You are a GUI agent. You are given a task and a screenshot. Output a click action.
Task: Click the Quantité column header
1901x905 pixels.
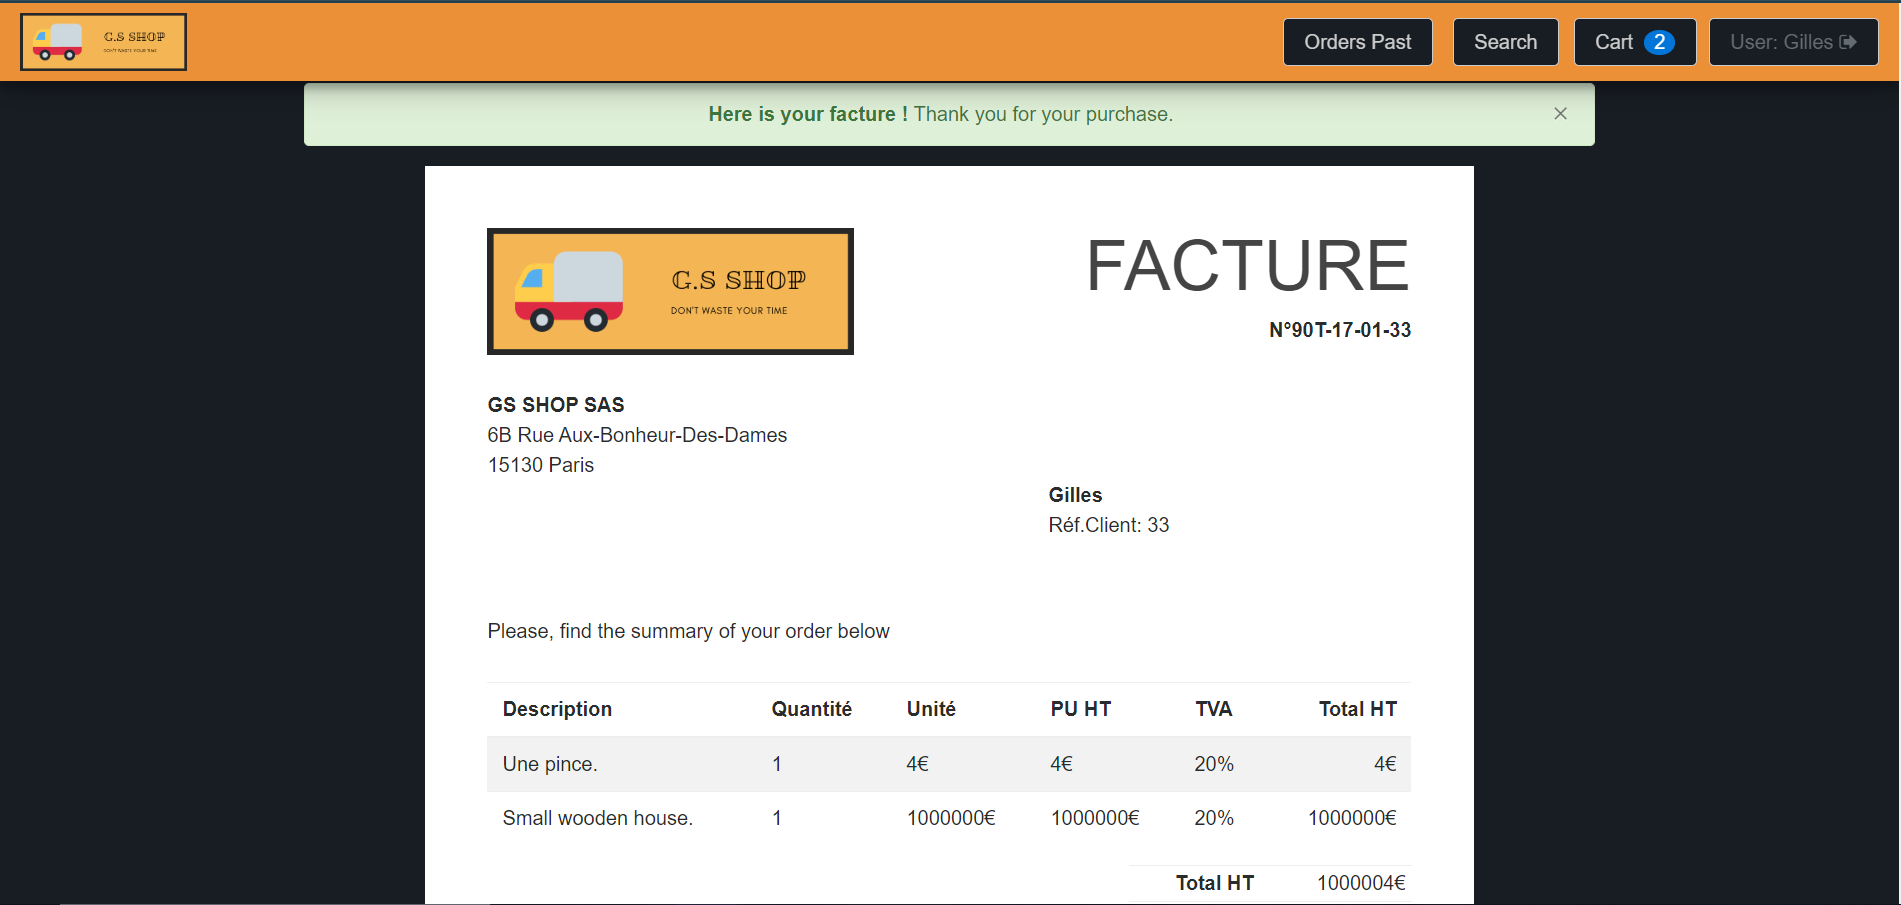(811, 709)
